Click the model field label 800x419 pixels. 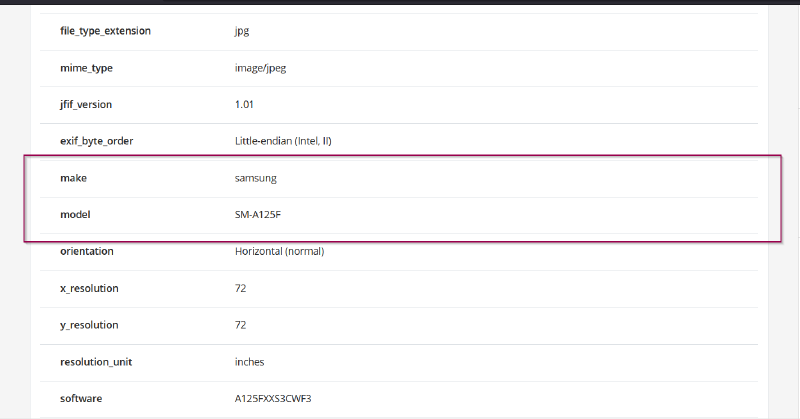coord(77,215)
